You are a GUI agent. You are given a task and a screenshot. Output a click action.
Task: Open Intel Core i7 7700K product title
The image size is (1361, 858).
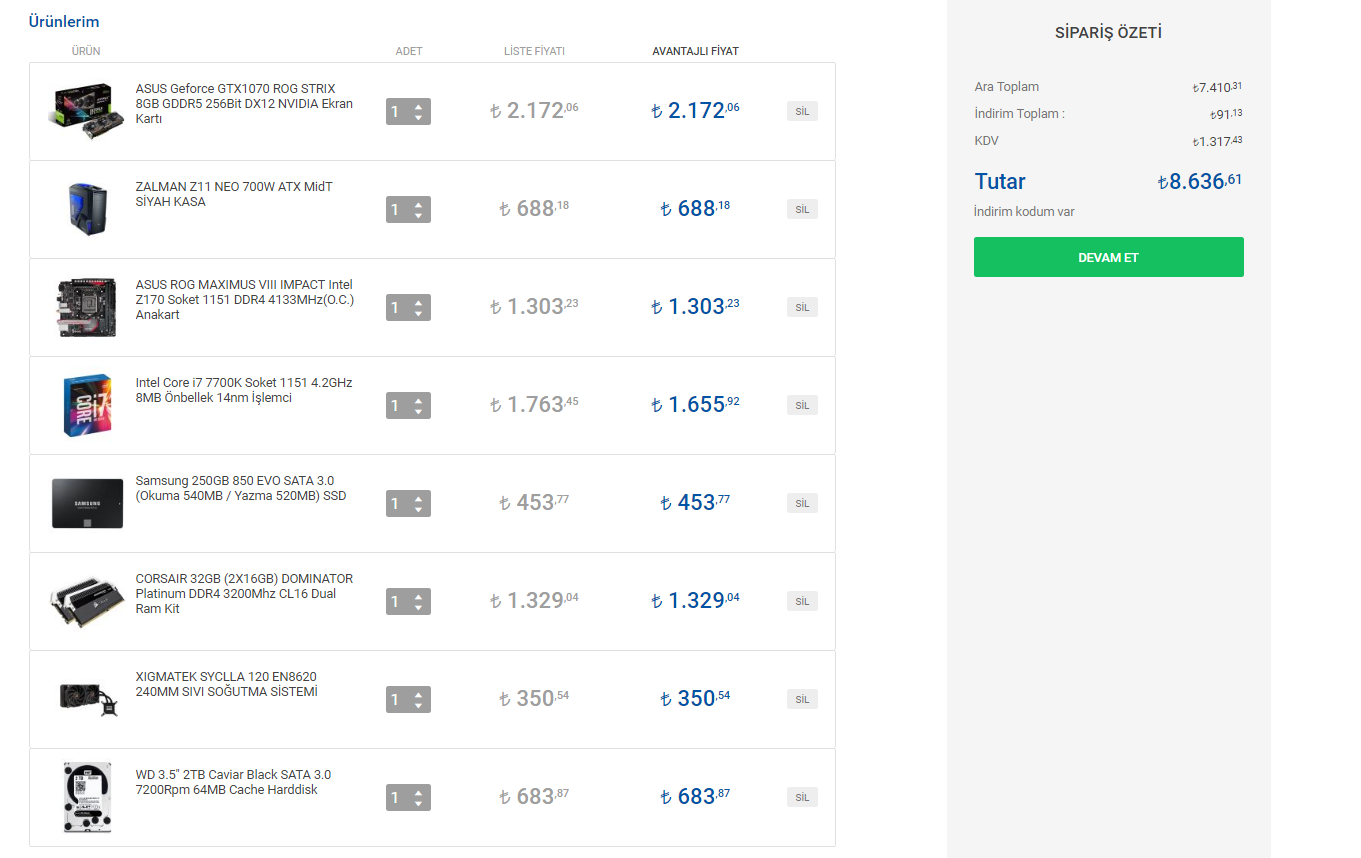[x=244, y=390]
